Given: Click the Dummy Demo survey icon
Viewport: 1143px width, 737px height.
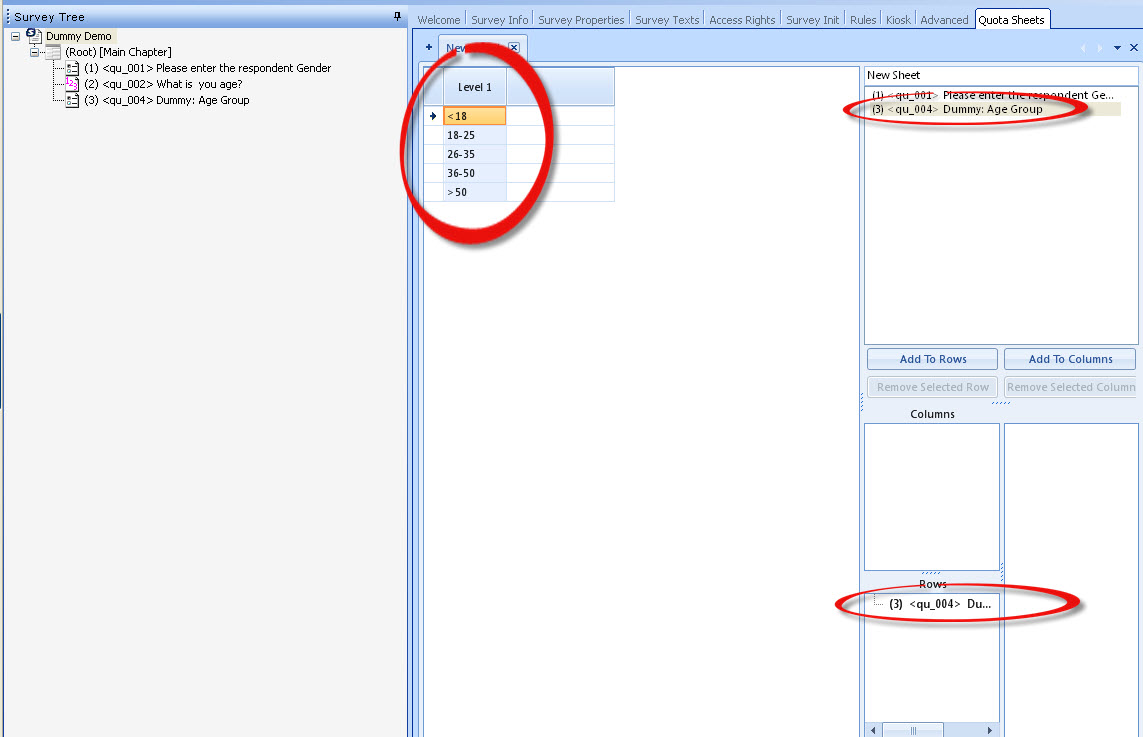Looking at the screenshot, I should [34, 36].
